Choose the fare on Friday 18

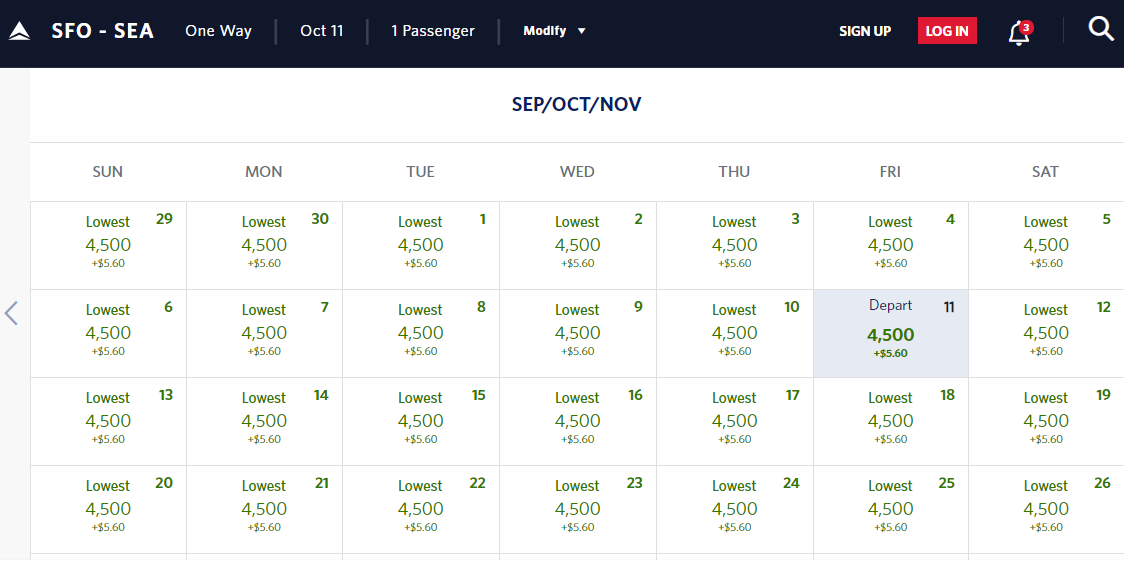(890, 421)
